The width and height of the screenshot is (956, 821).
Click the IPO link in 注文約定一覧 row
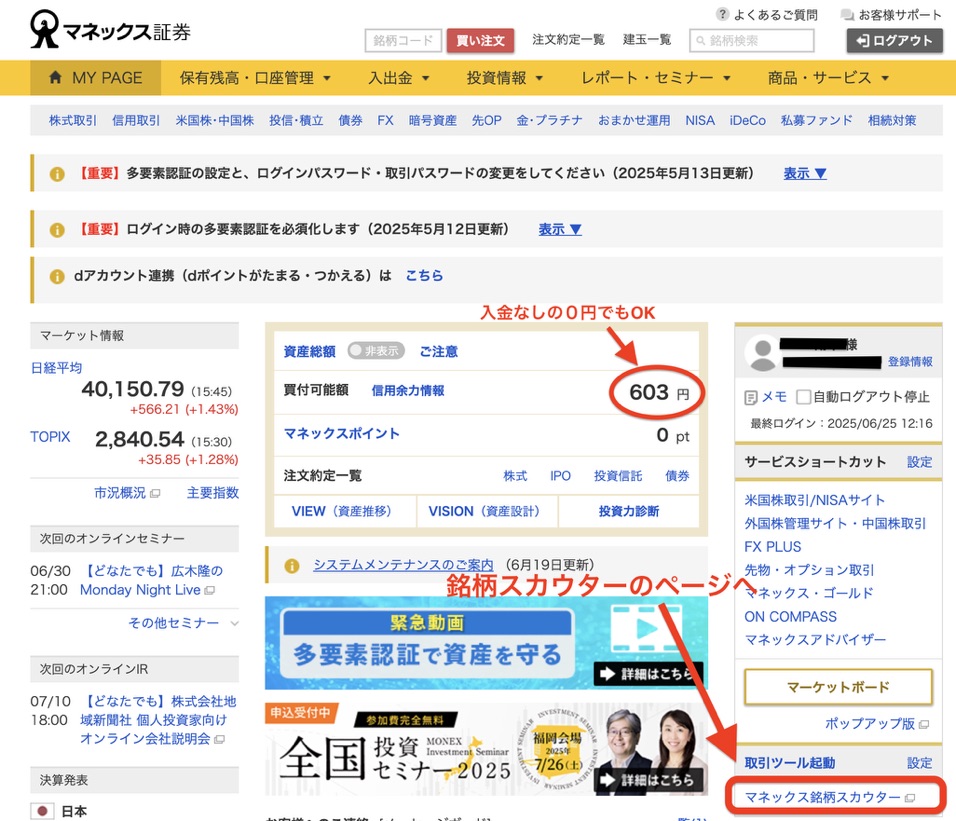pos(560,476)
